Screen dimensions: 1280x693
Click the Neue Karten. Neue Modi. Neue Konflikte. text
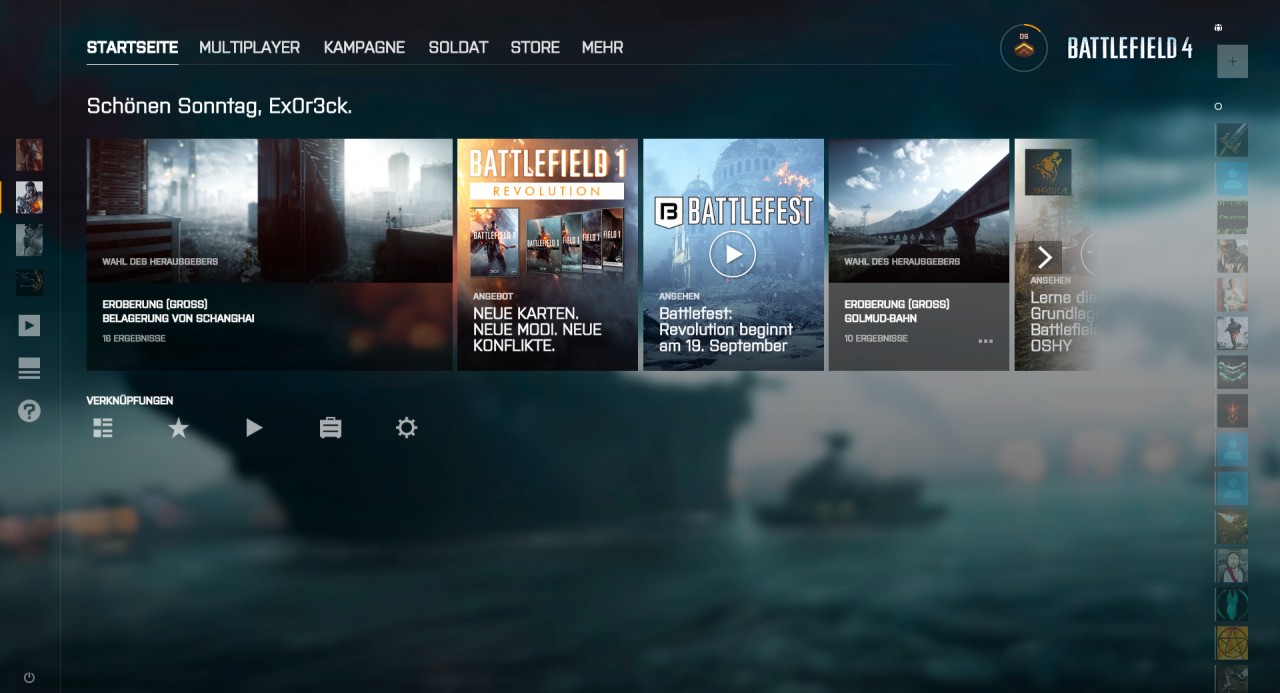[538, 330]
